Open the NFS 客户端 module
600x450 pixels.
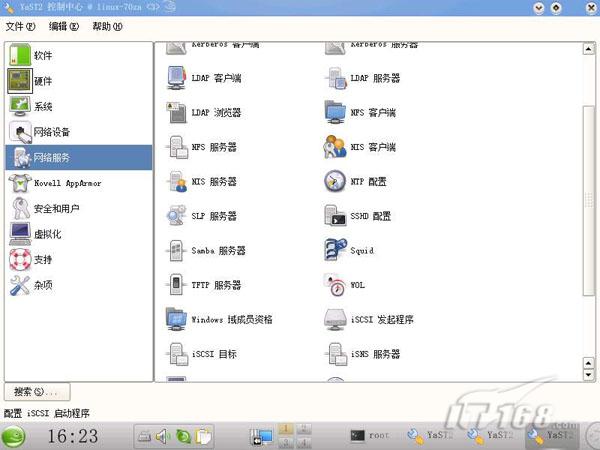point(360,112)
